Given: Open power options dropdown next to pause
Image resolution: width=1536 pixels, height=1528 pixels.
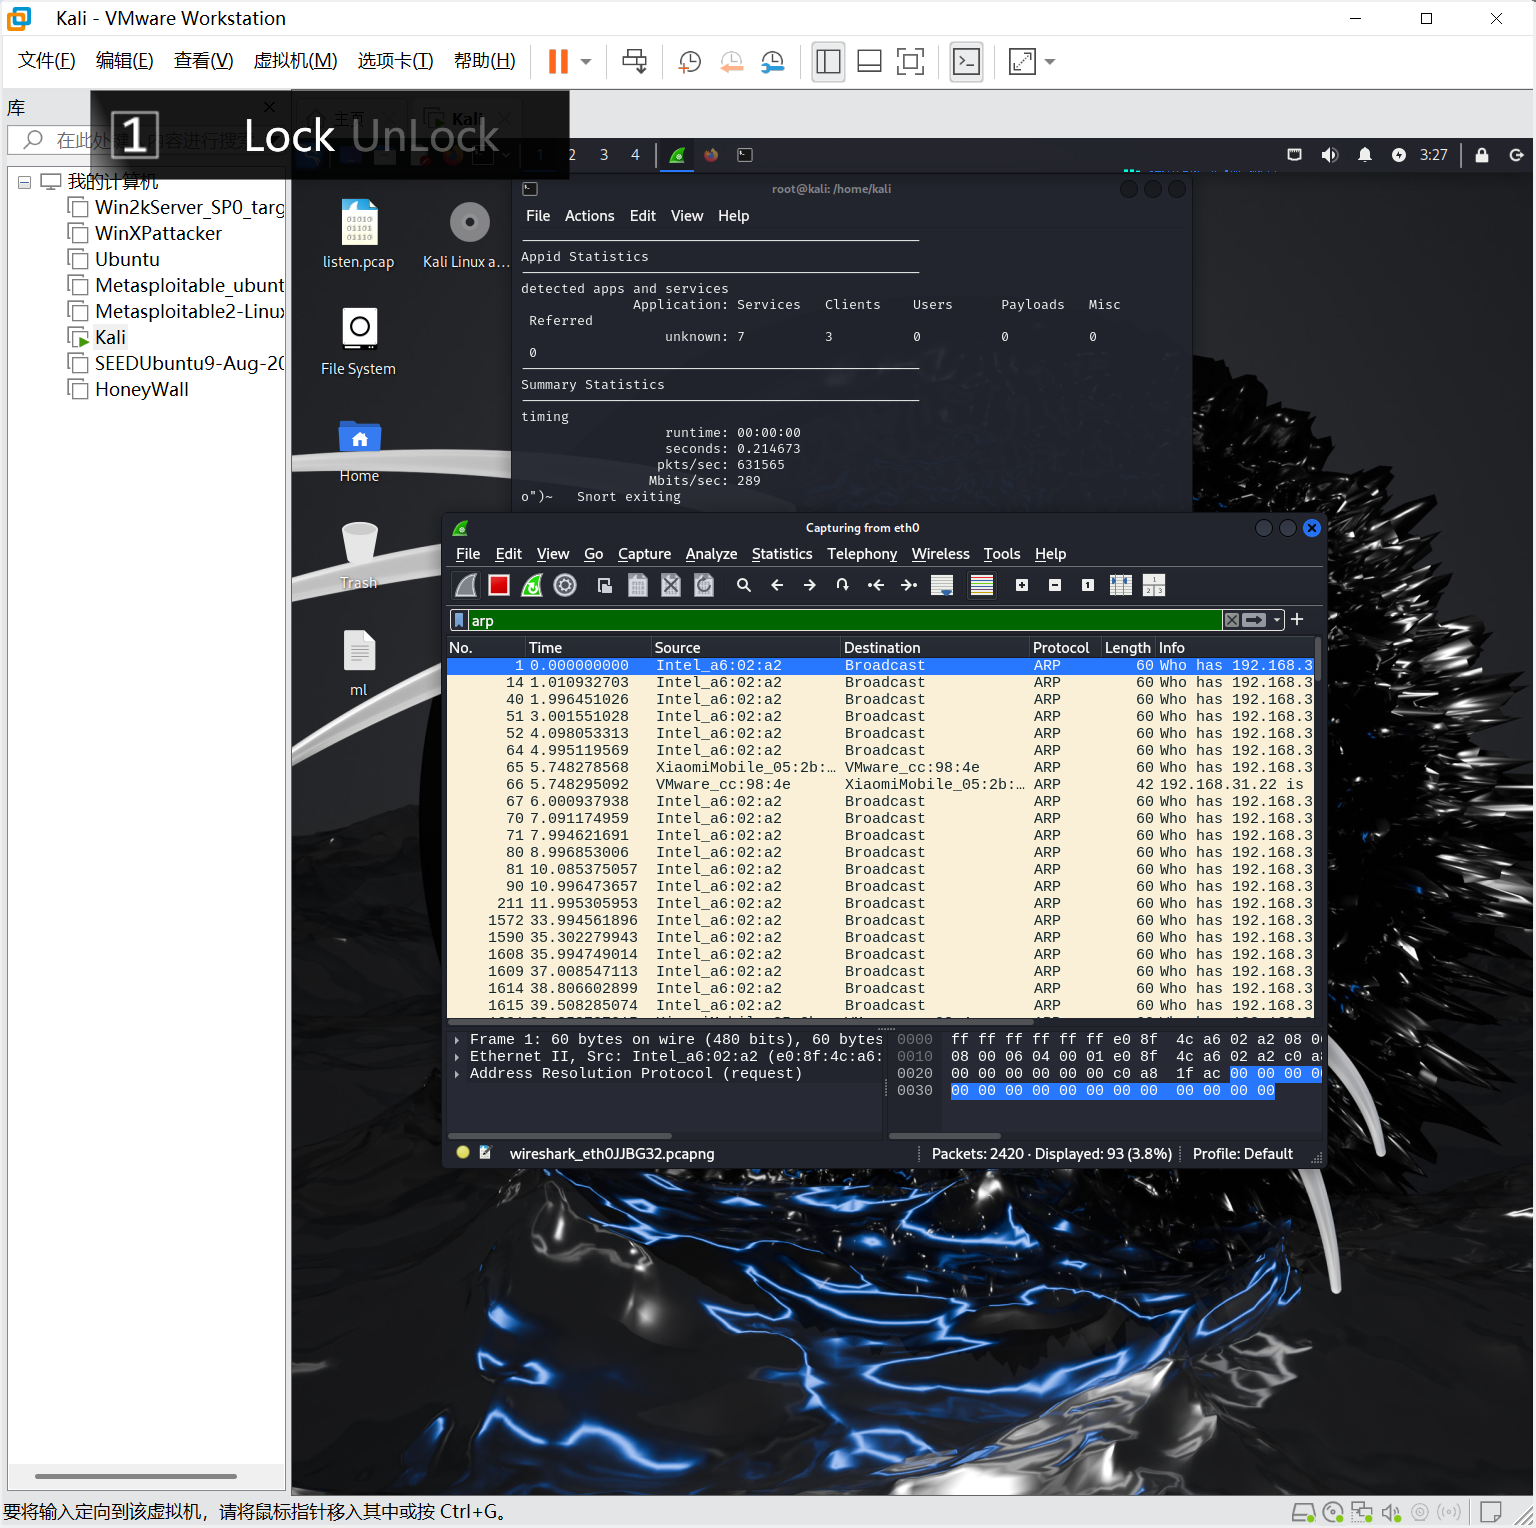Looking at the screenshot, I should (x=586, y=62).
